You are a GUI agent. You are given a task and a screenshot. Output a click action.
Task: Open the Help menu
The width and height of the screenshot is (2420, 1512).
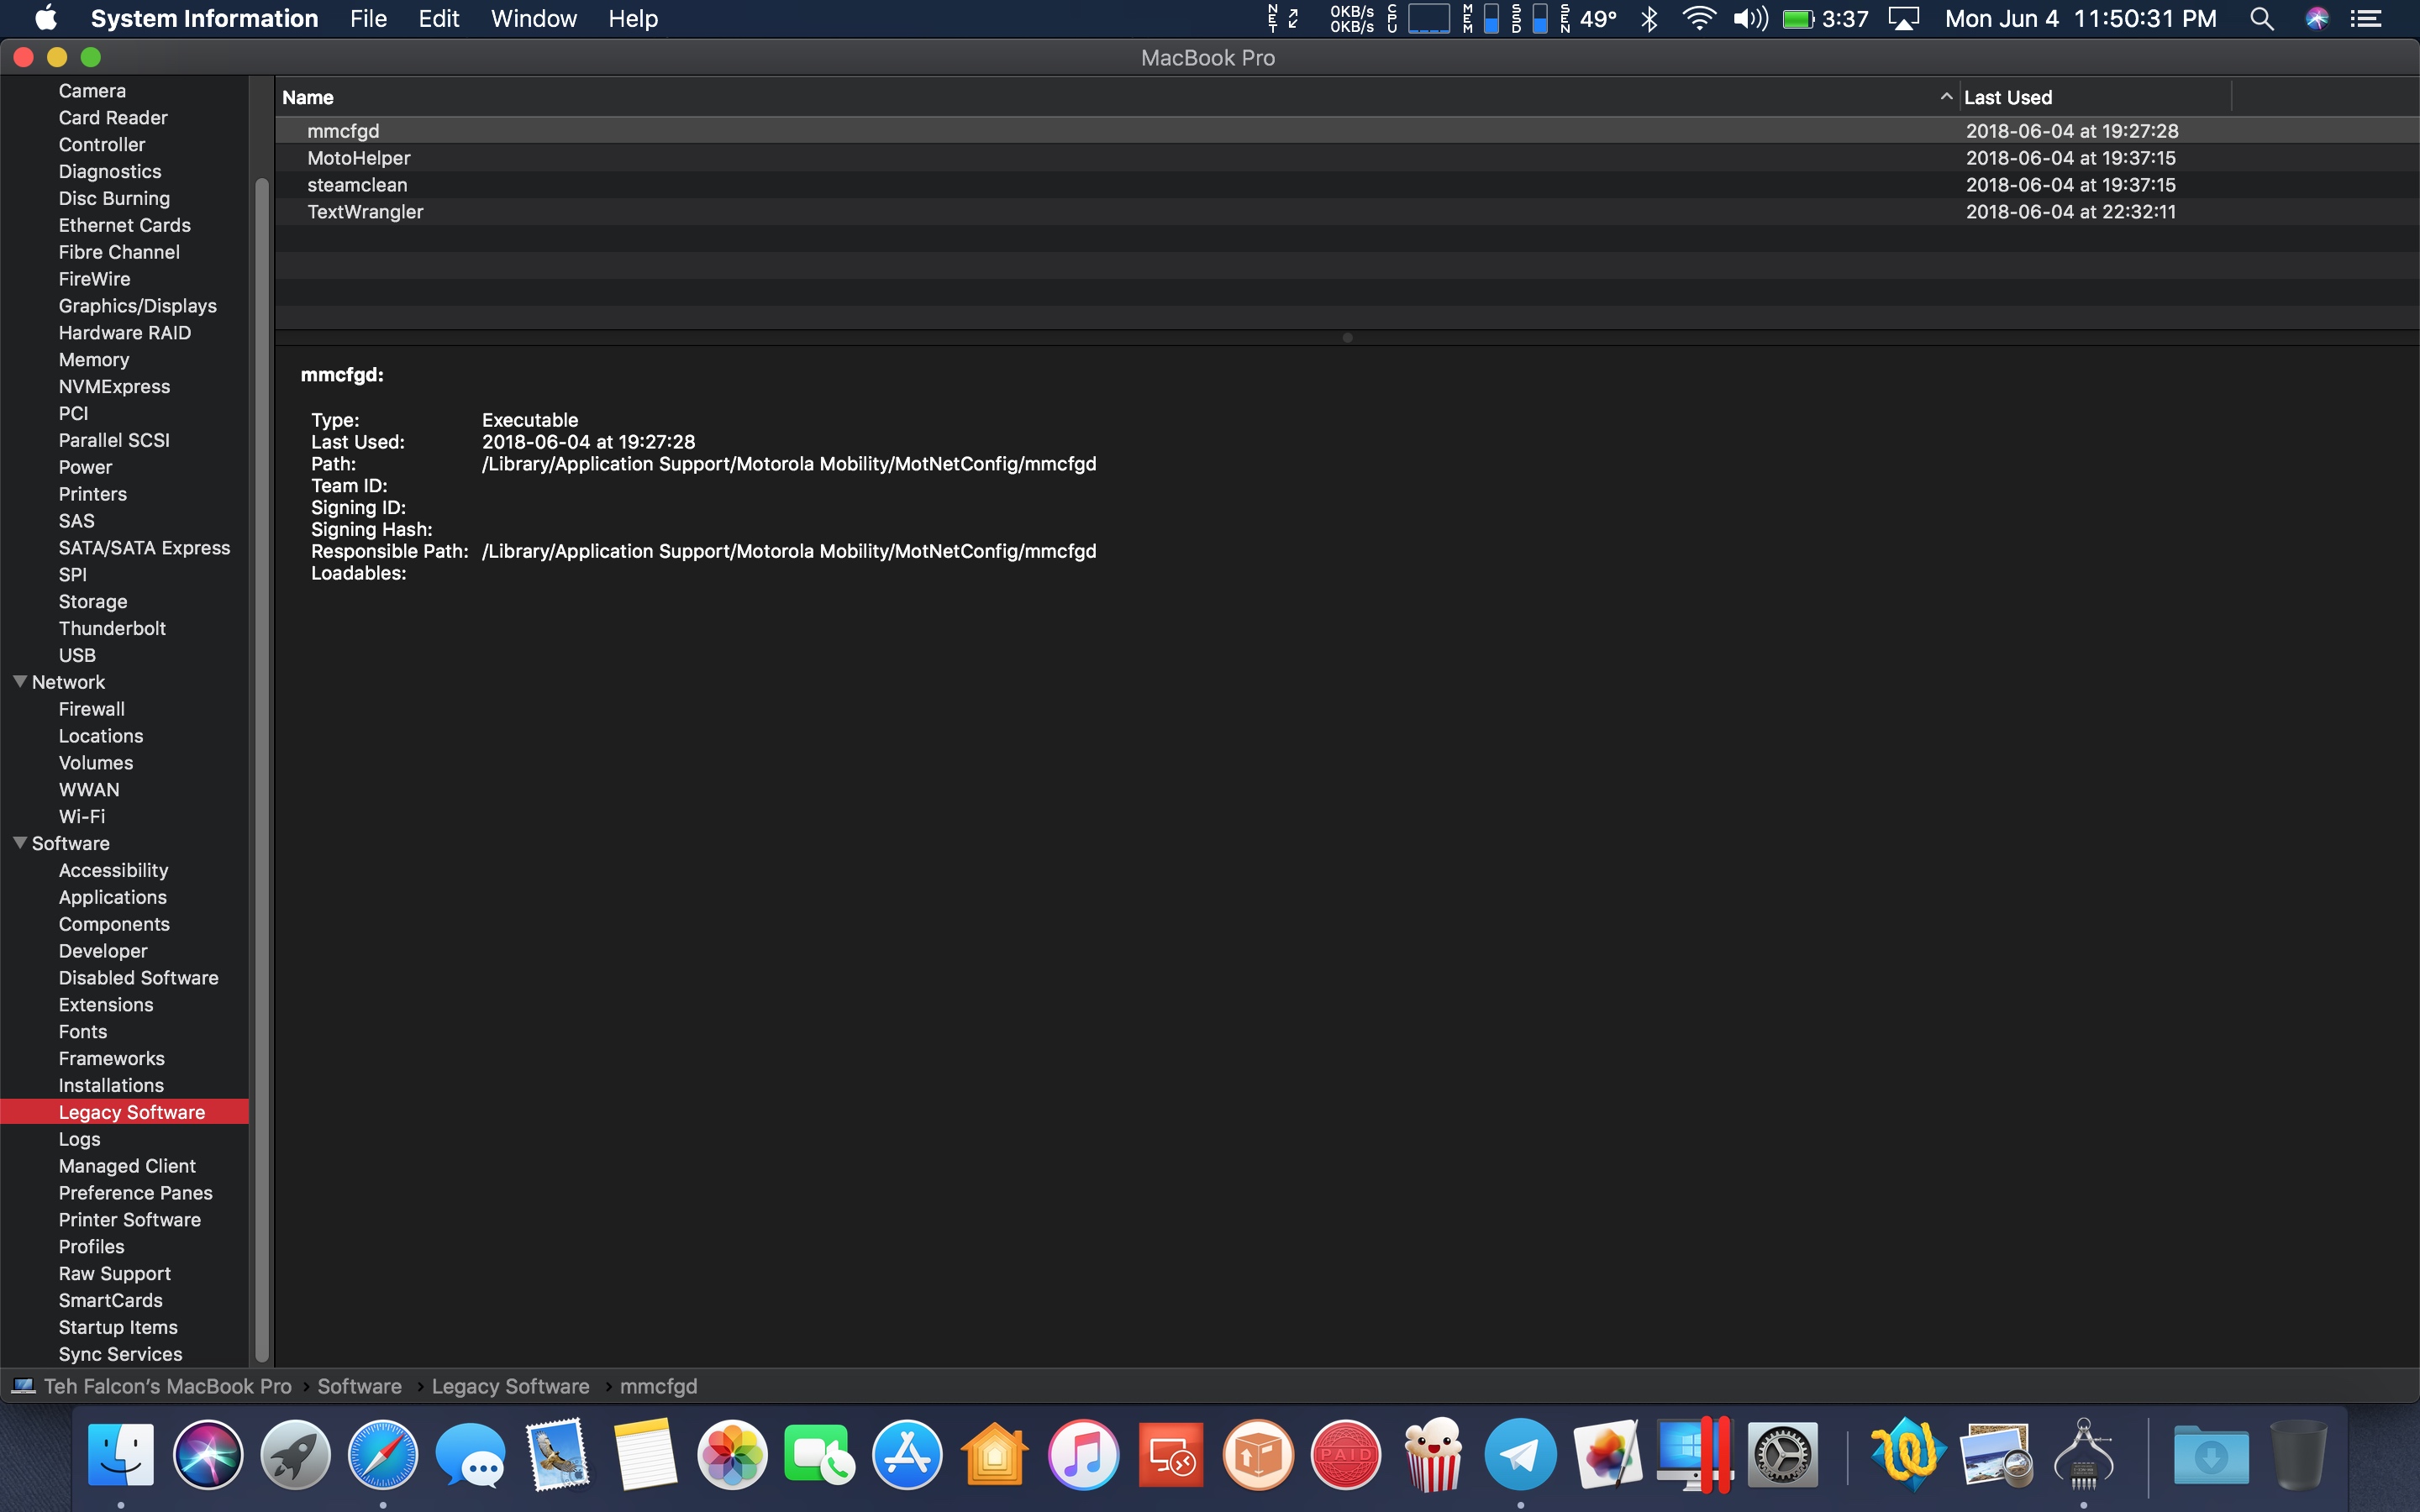click(x=633, y=19)
